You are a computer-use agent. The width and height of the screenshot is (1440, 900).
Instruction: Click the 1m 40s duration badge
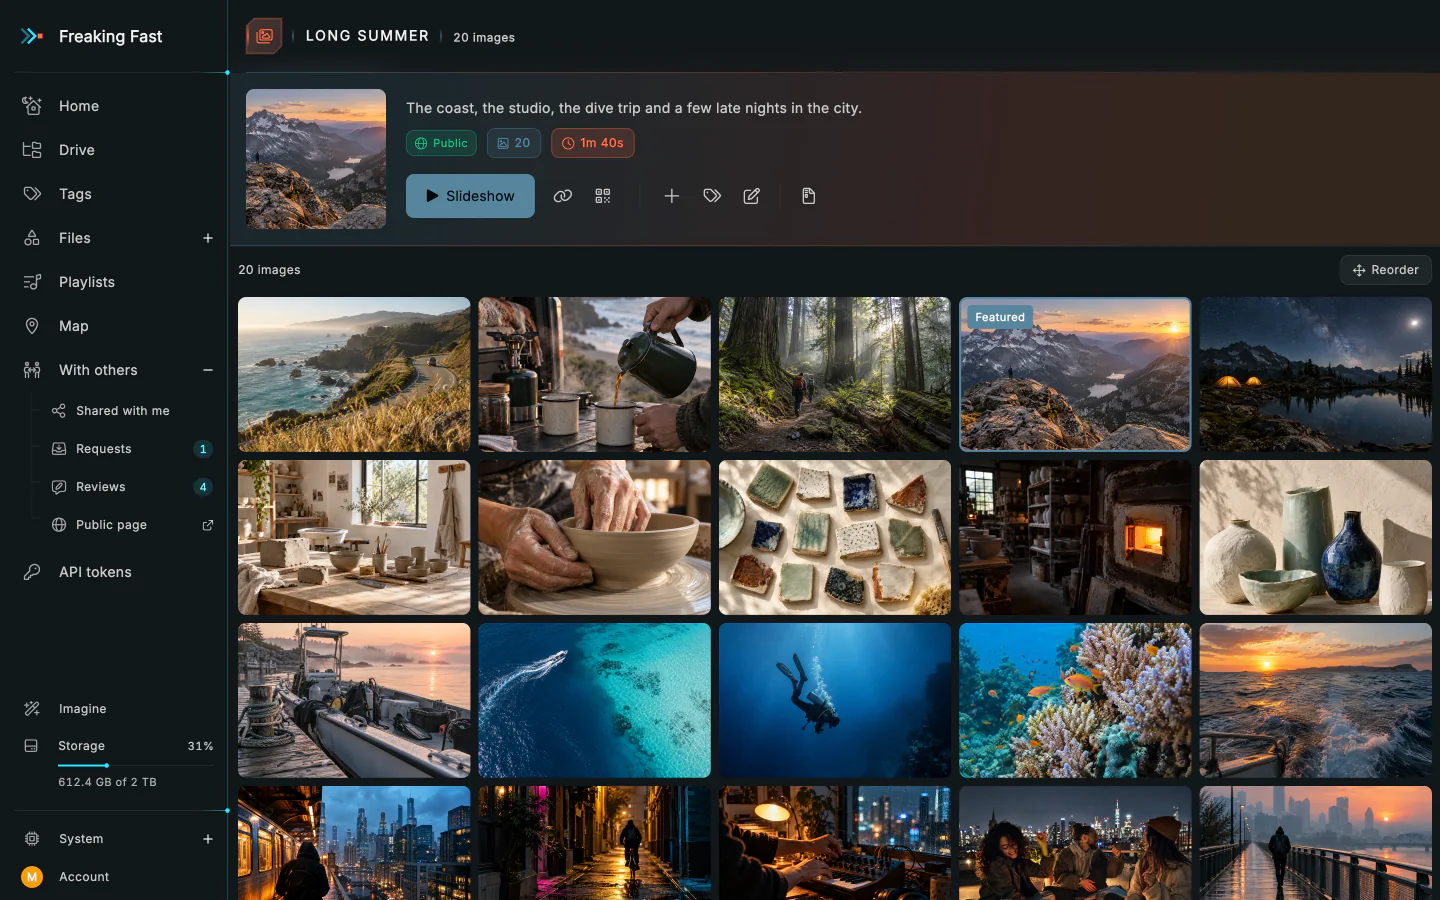tap(593, 143)
